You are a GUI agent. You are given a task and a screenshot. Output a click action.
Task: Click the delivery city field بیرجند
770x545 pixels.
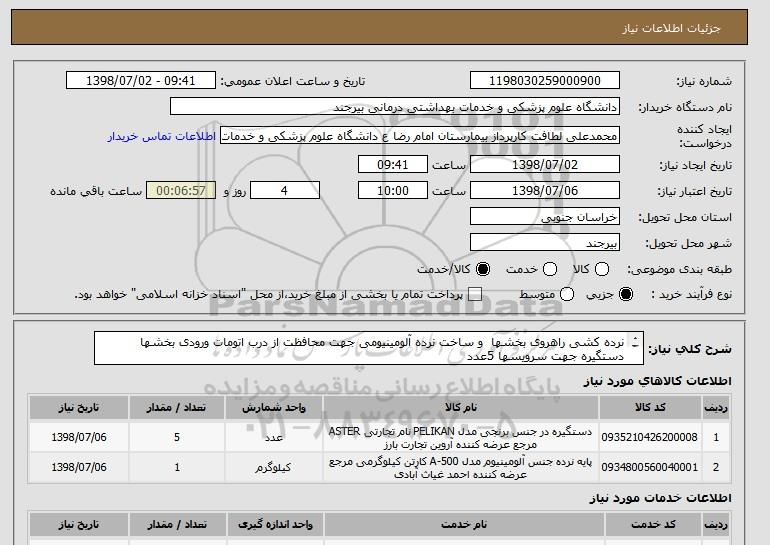545,243
